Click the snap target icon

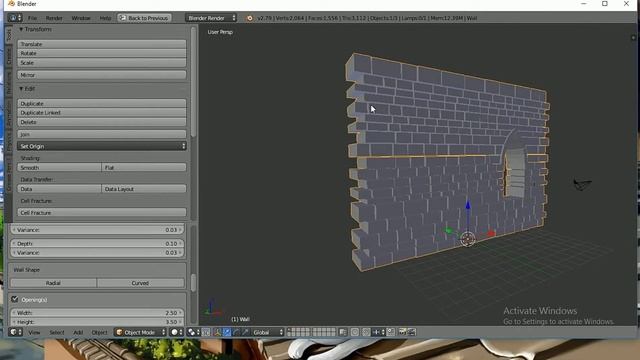(391, 332)
